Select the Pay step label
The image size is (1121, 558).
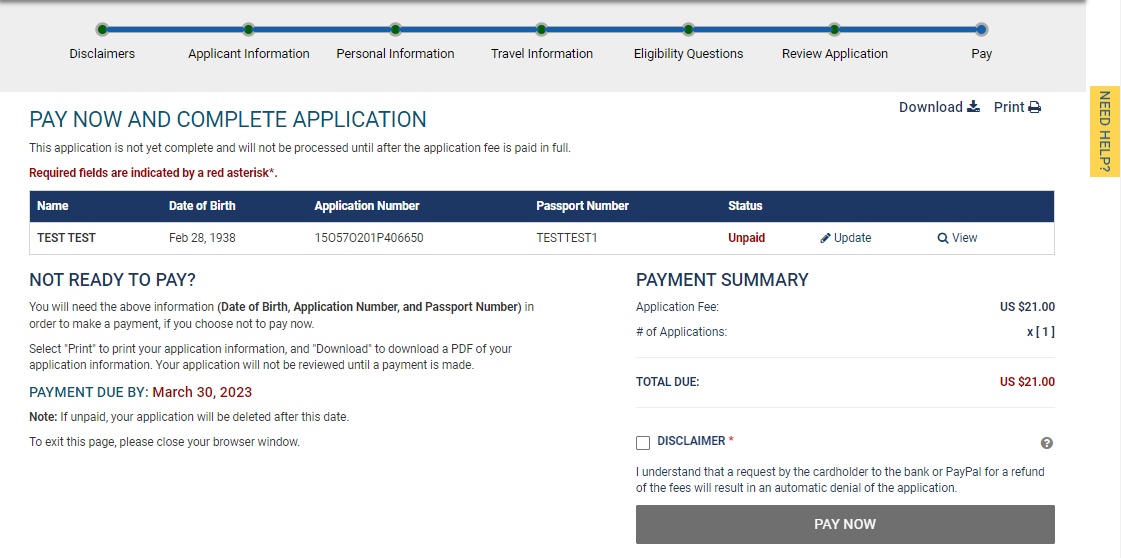click(x=981, y=54)
